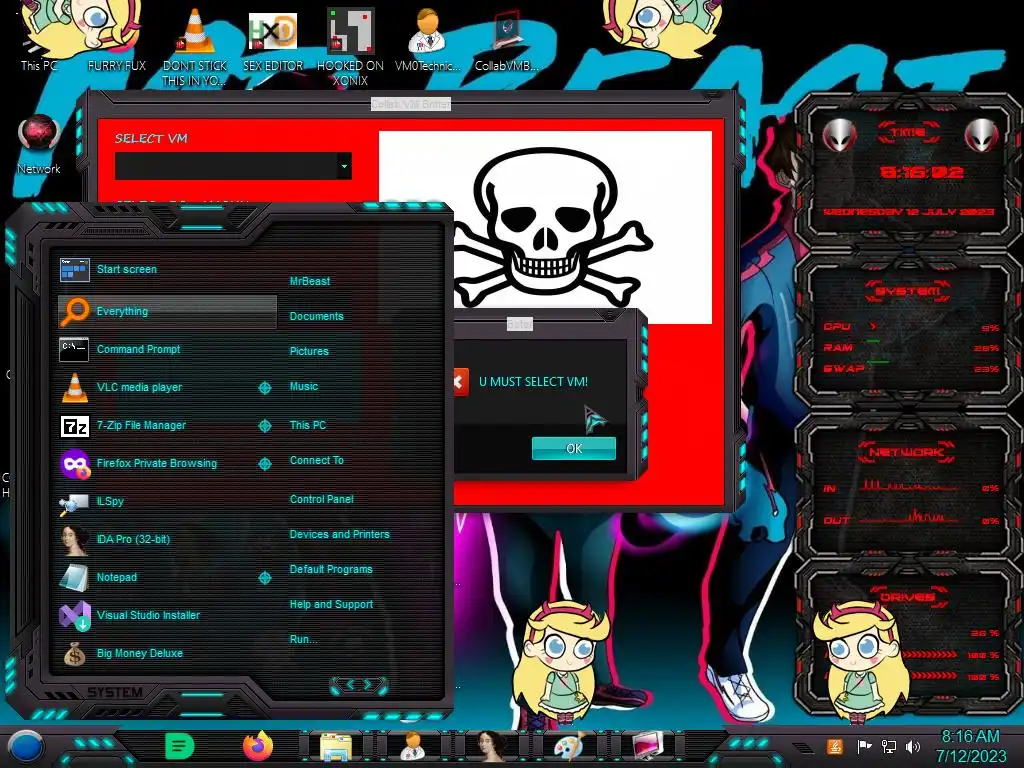Open Music from the start menu

[x=304, y=387]
